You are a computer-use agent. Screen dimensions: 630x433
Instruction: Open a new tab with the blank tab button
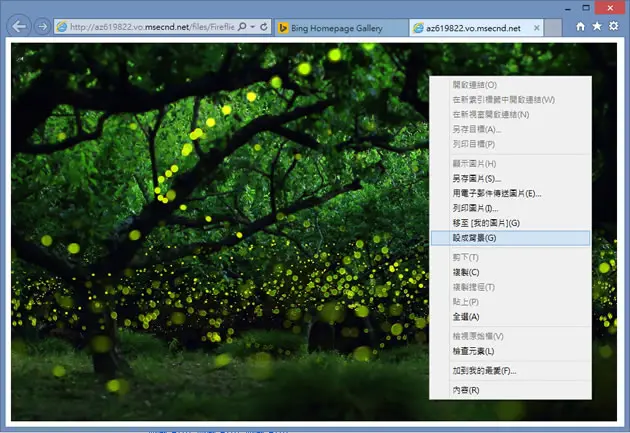pyautogui.click(x=553, y=28)
